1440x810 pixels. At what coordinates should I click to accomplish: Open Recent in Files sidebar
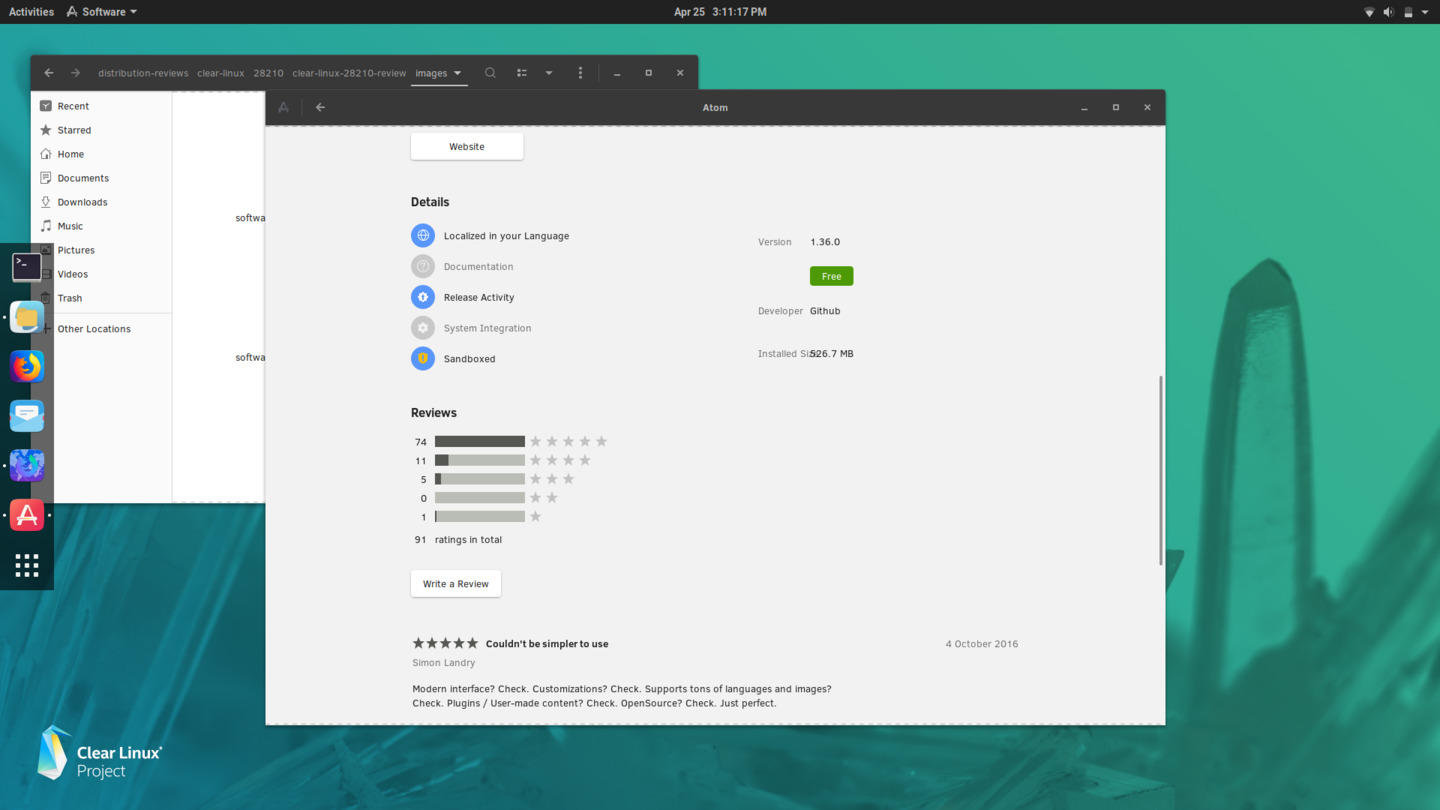pos(102,106)
